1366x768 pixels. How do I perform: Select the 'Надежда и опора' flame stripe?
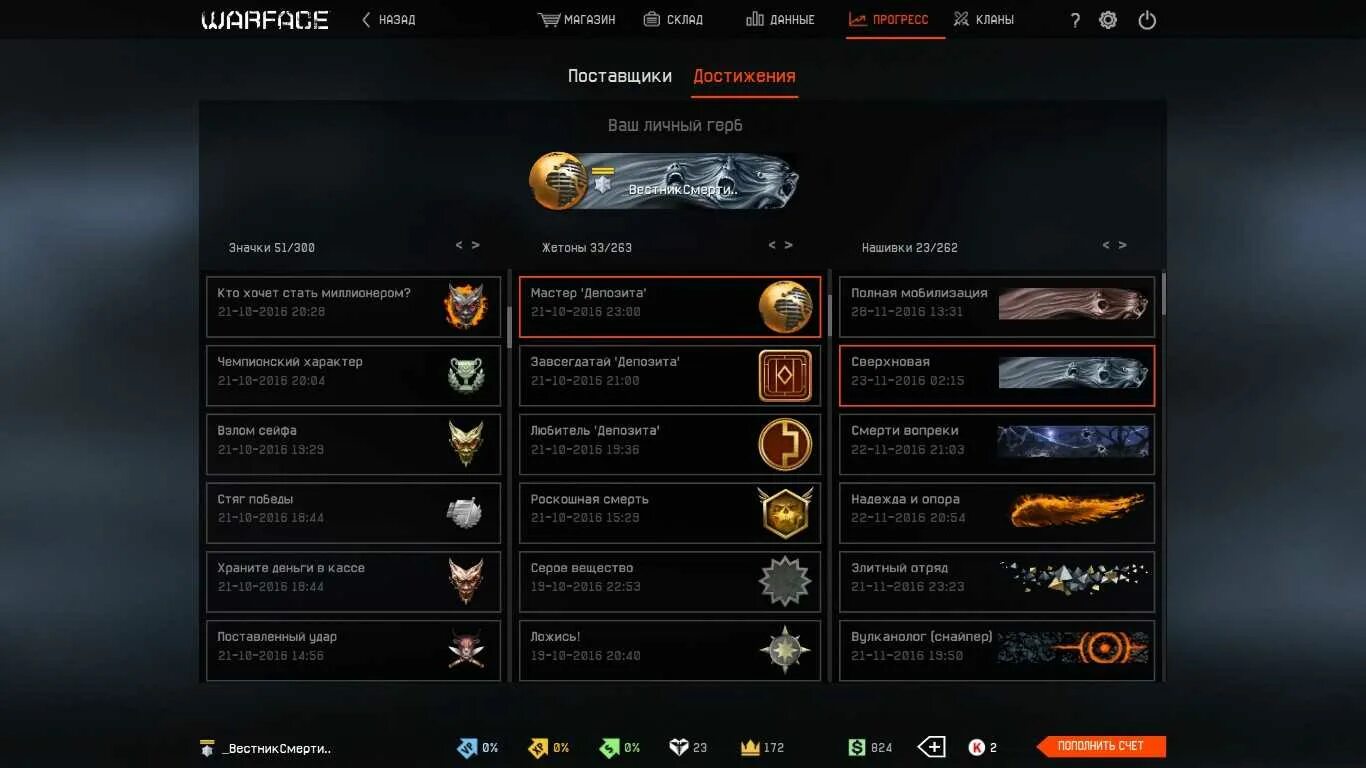point(997,514)
